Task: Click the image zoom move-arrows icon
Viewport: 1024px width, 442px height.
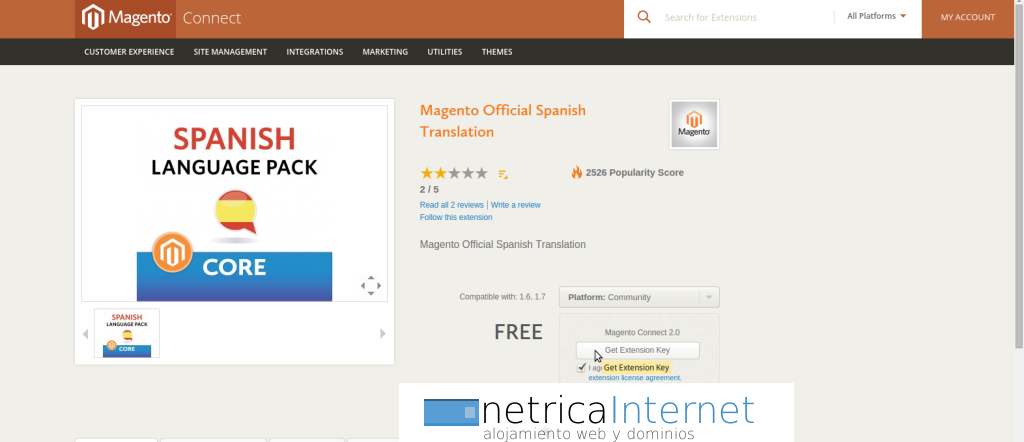Action: [371, 285]
